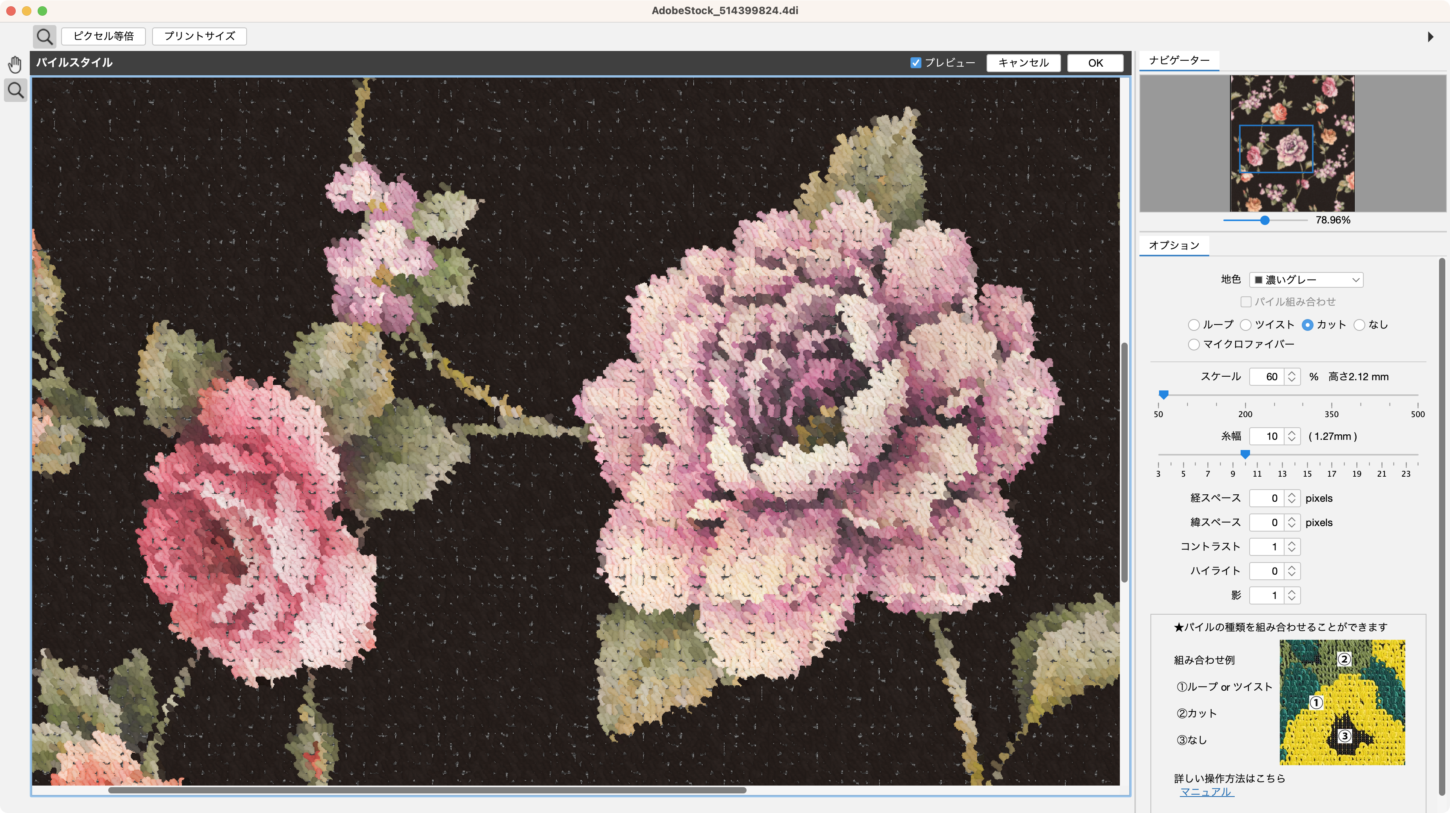Click the magnifier icon in top toolbar

[x=44, y=36]
